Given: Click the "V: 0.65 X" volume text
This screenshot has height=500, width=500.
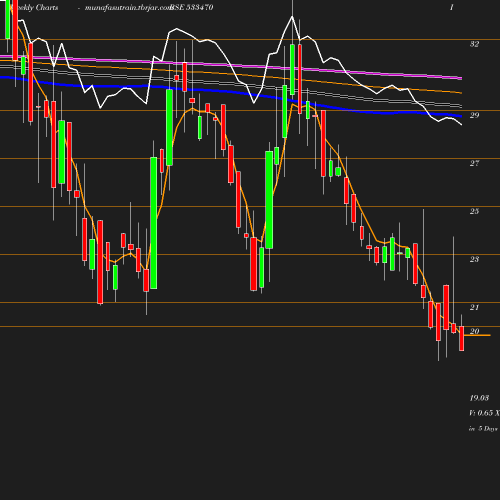Looking at the screenshot, I should pos(484,413).
